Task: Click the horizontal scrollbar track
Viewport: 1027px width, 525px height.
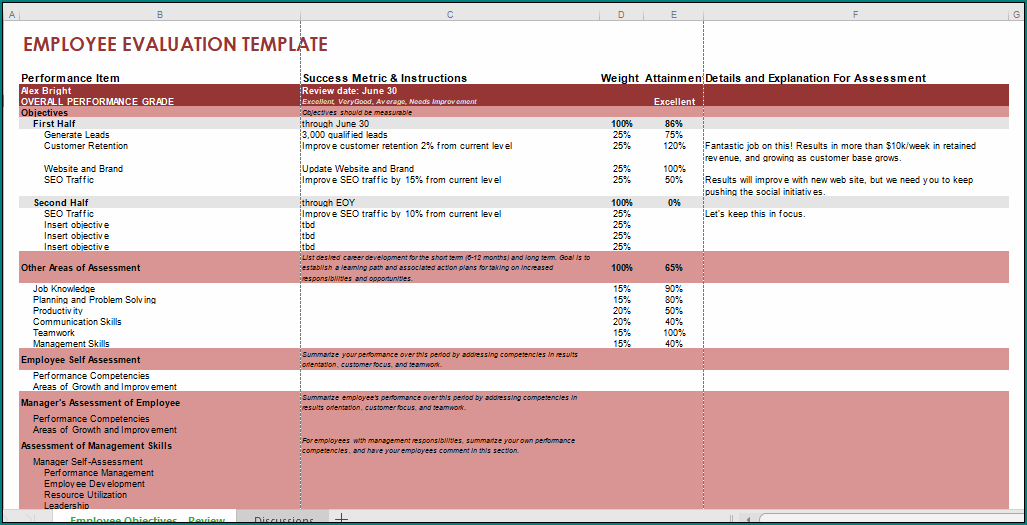Action: click(x=891, y=519)
